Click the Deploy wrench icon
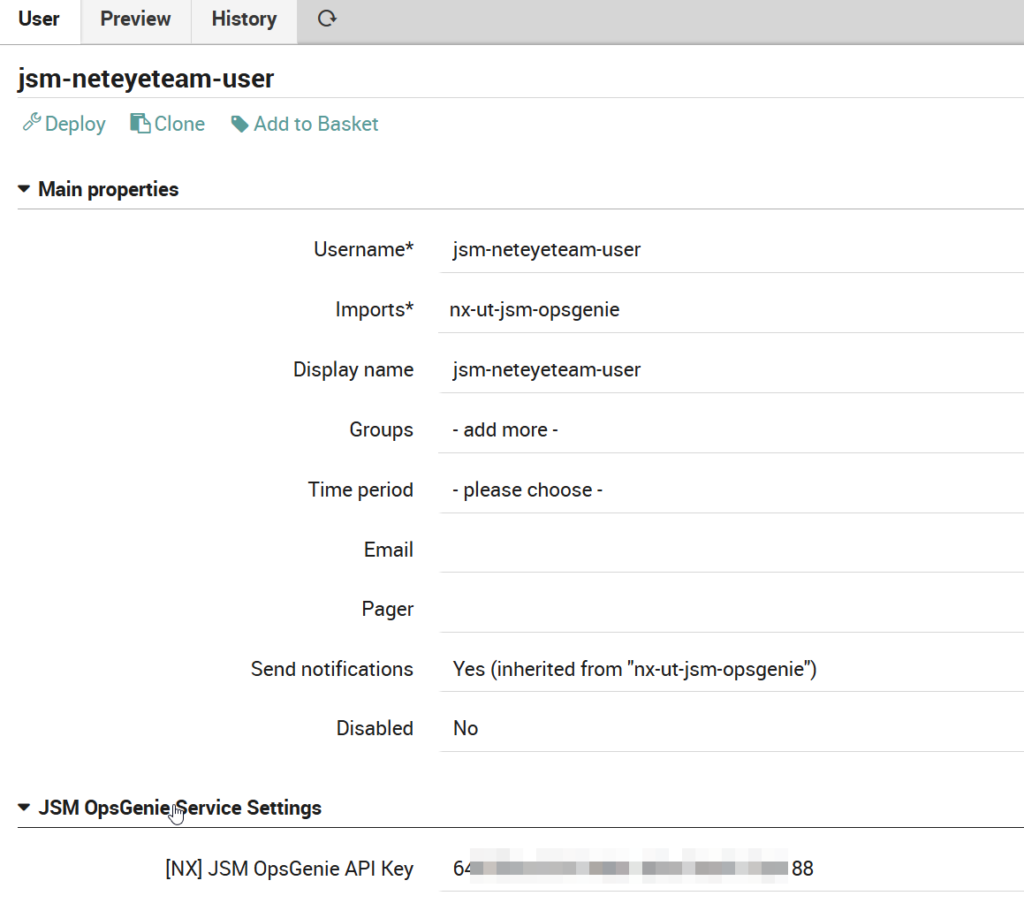Screen dimensions: 1024x911 [x=31, y=122]
